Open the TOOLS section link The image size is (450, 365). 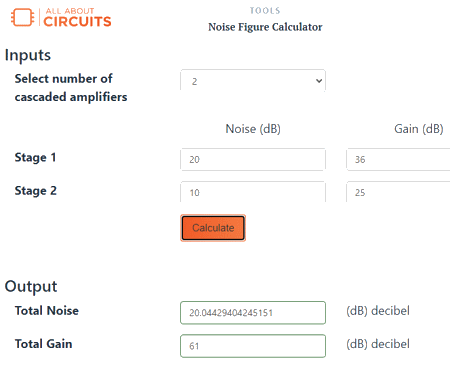[x=265, y=11]
